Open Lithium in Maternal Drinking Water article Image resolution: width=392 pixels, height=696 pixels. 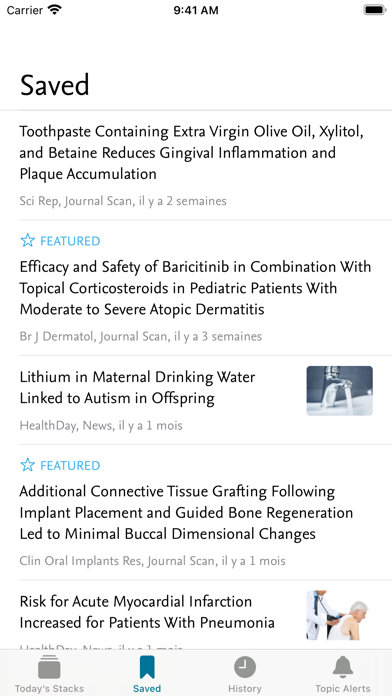tap(196, 400)
